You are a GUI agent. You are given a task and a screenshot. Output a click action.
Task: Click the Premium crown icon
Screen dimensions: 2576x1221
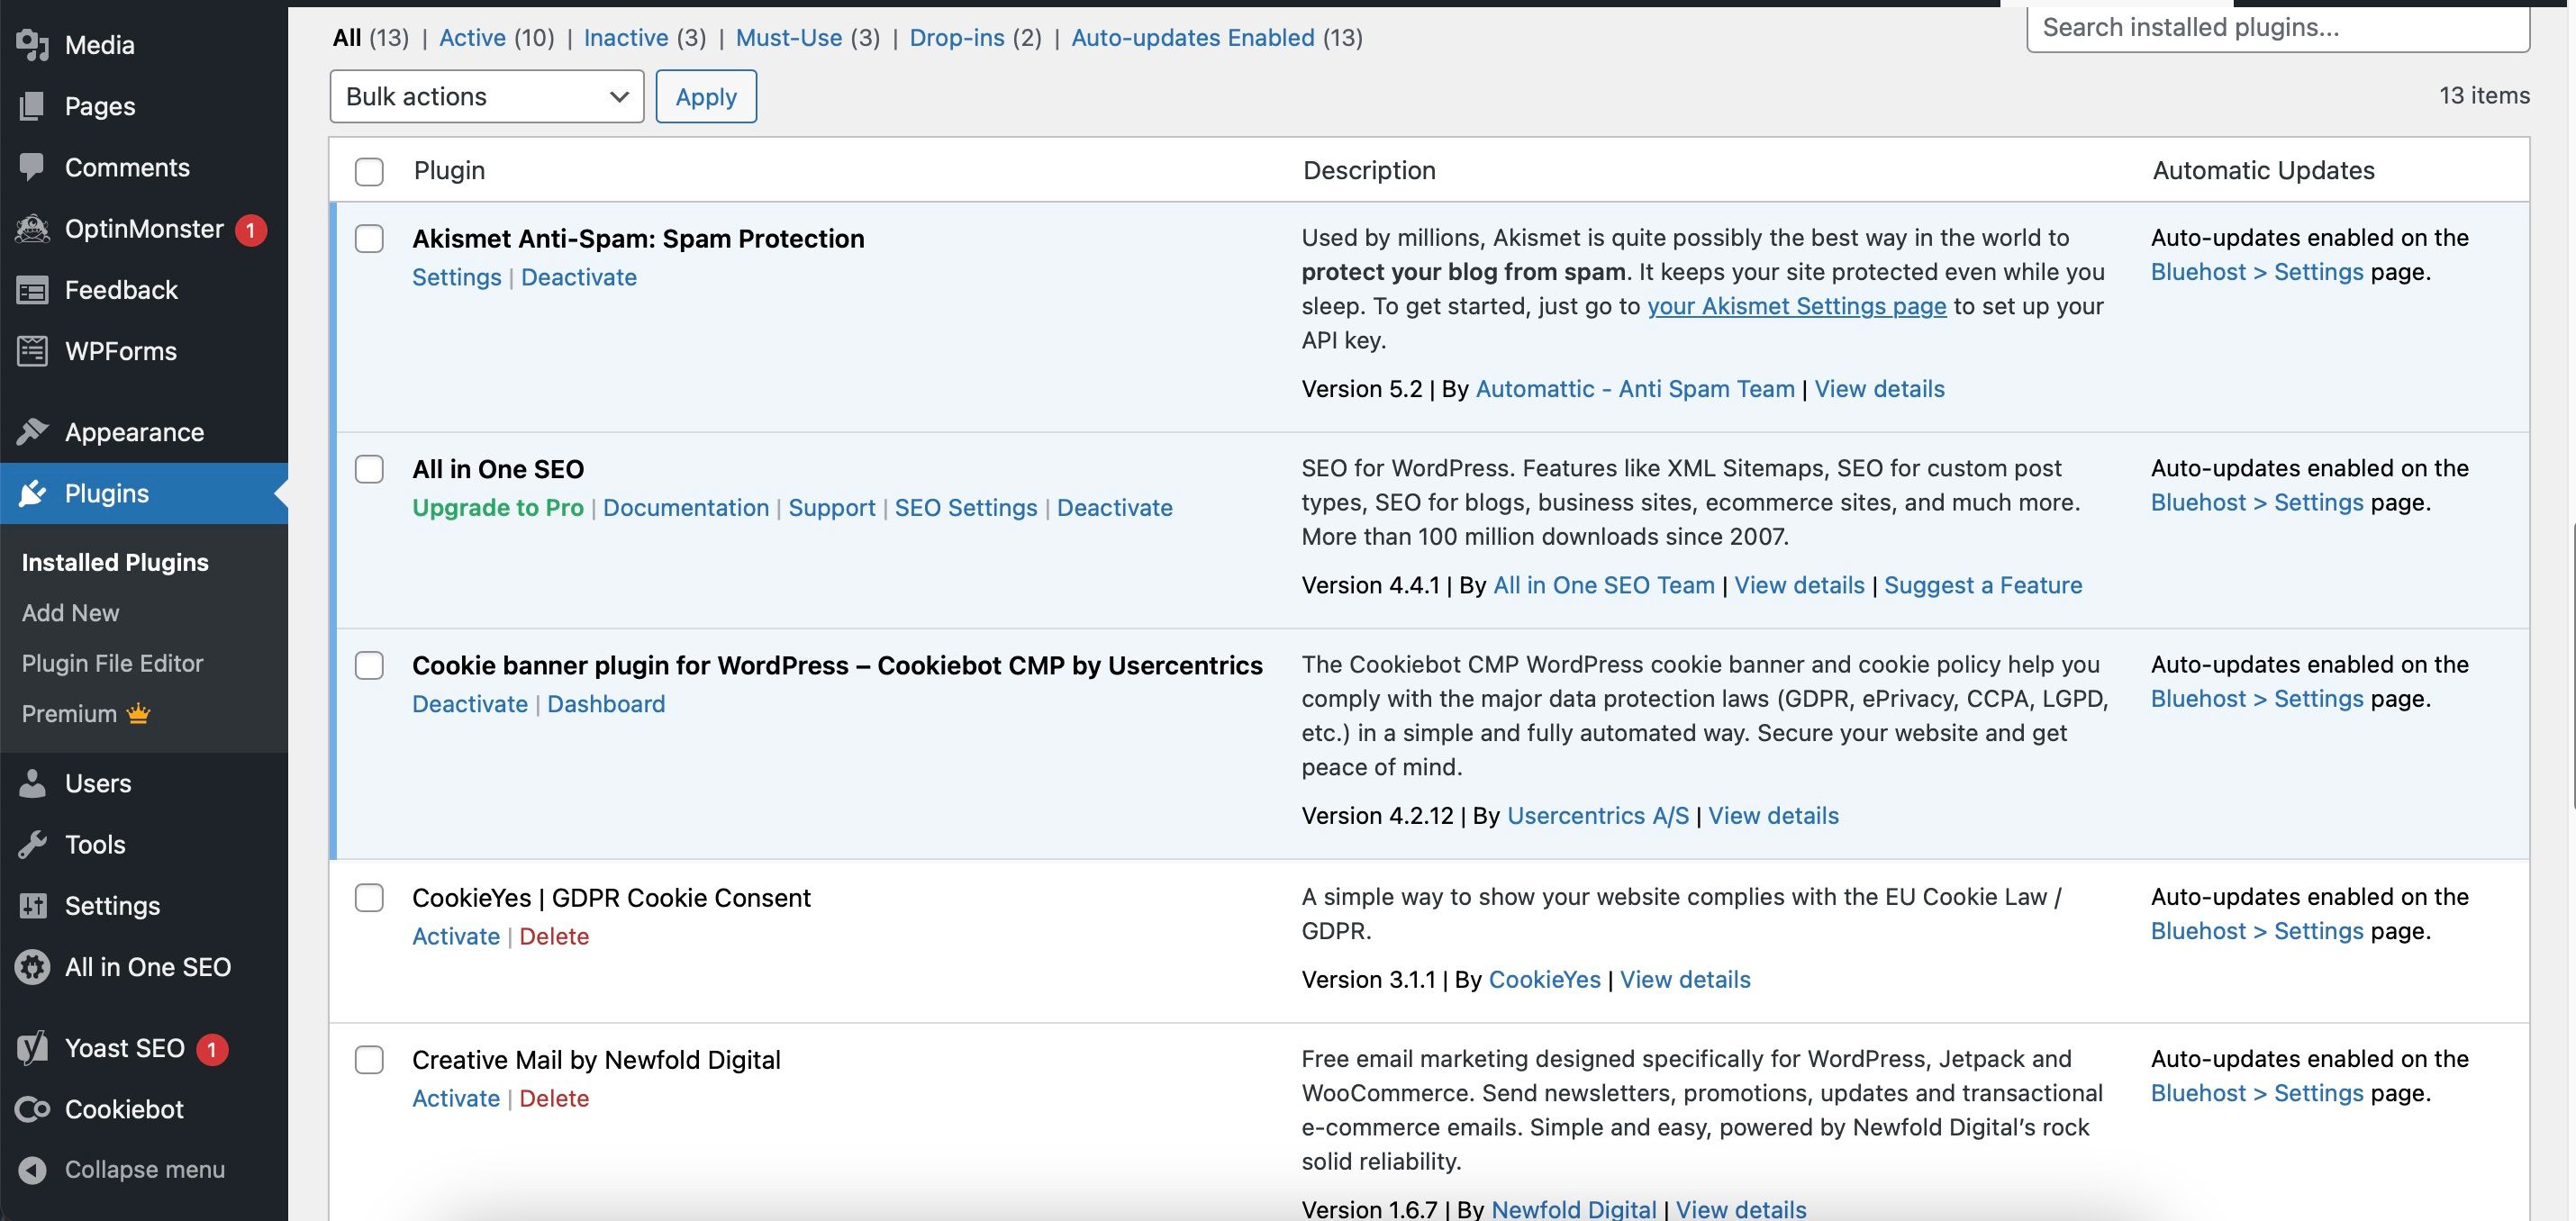[138, 713]
